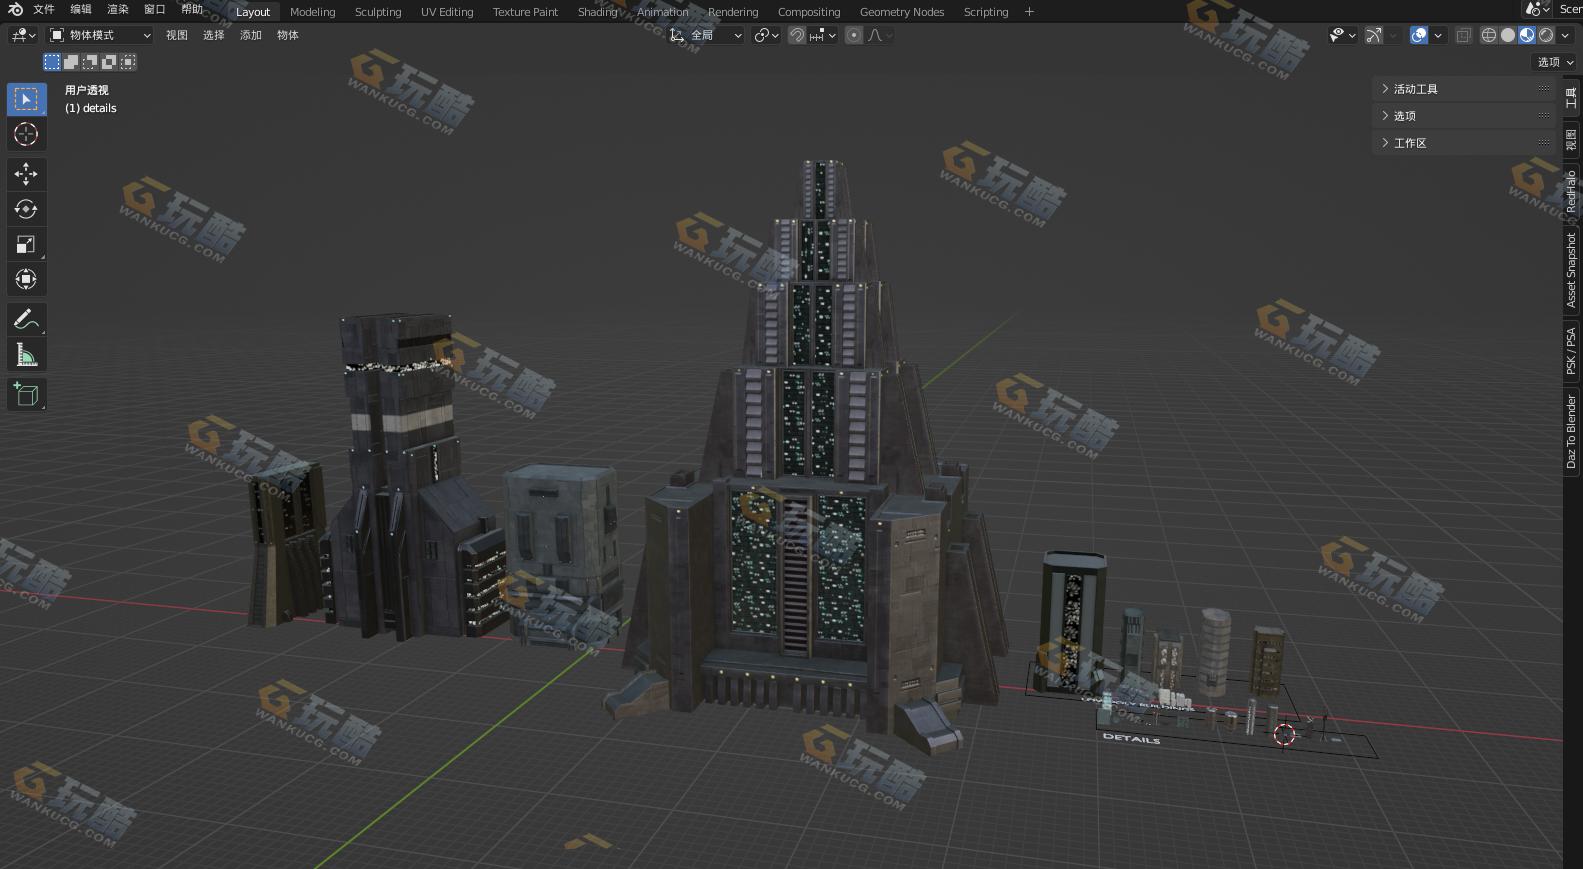Select the Add Cube tool
Viewport: 1583px width, 869px height.
tap(27, 394)
